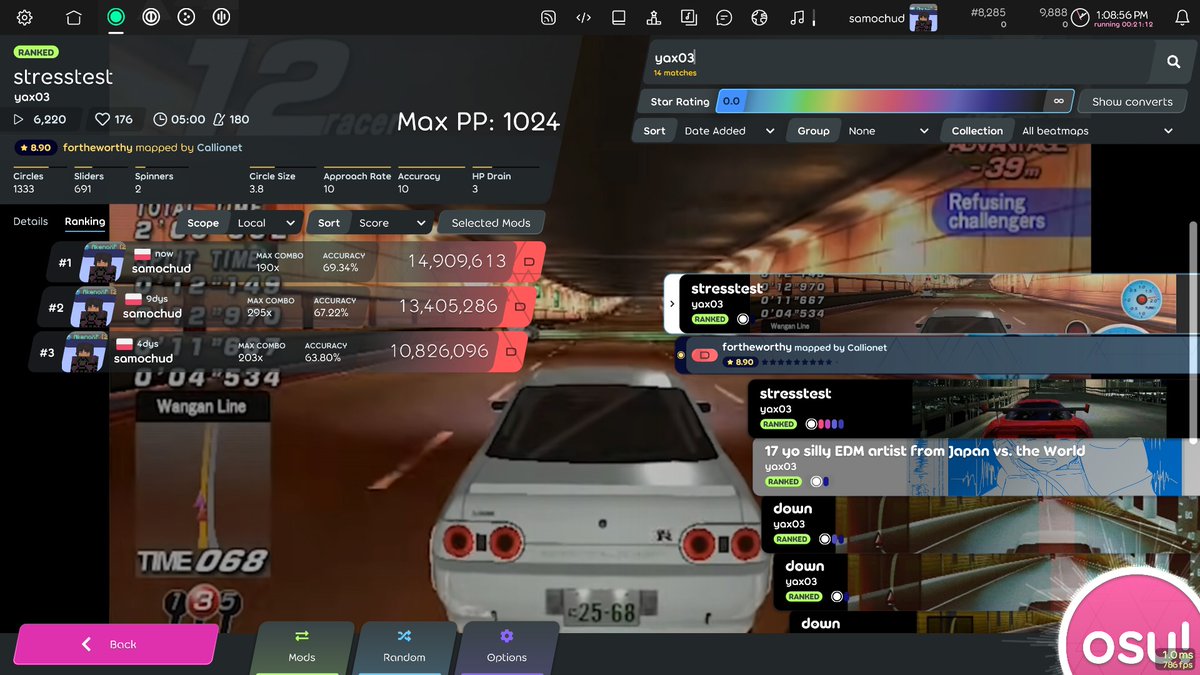The height and width of the screenshot is (675, 1200).
Task: Click the D rank badge on score 14,909,613
Action: pos(529,262)
